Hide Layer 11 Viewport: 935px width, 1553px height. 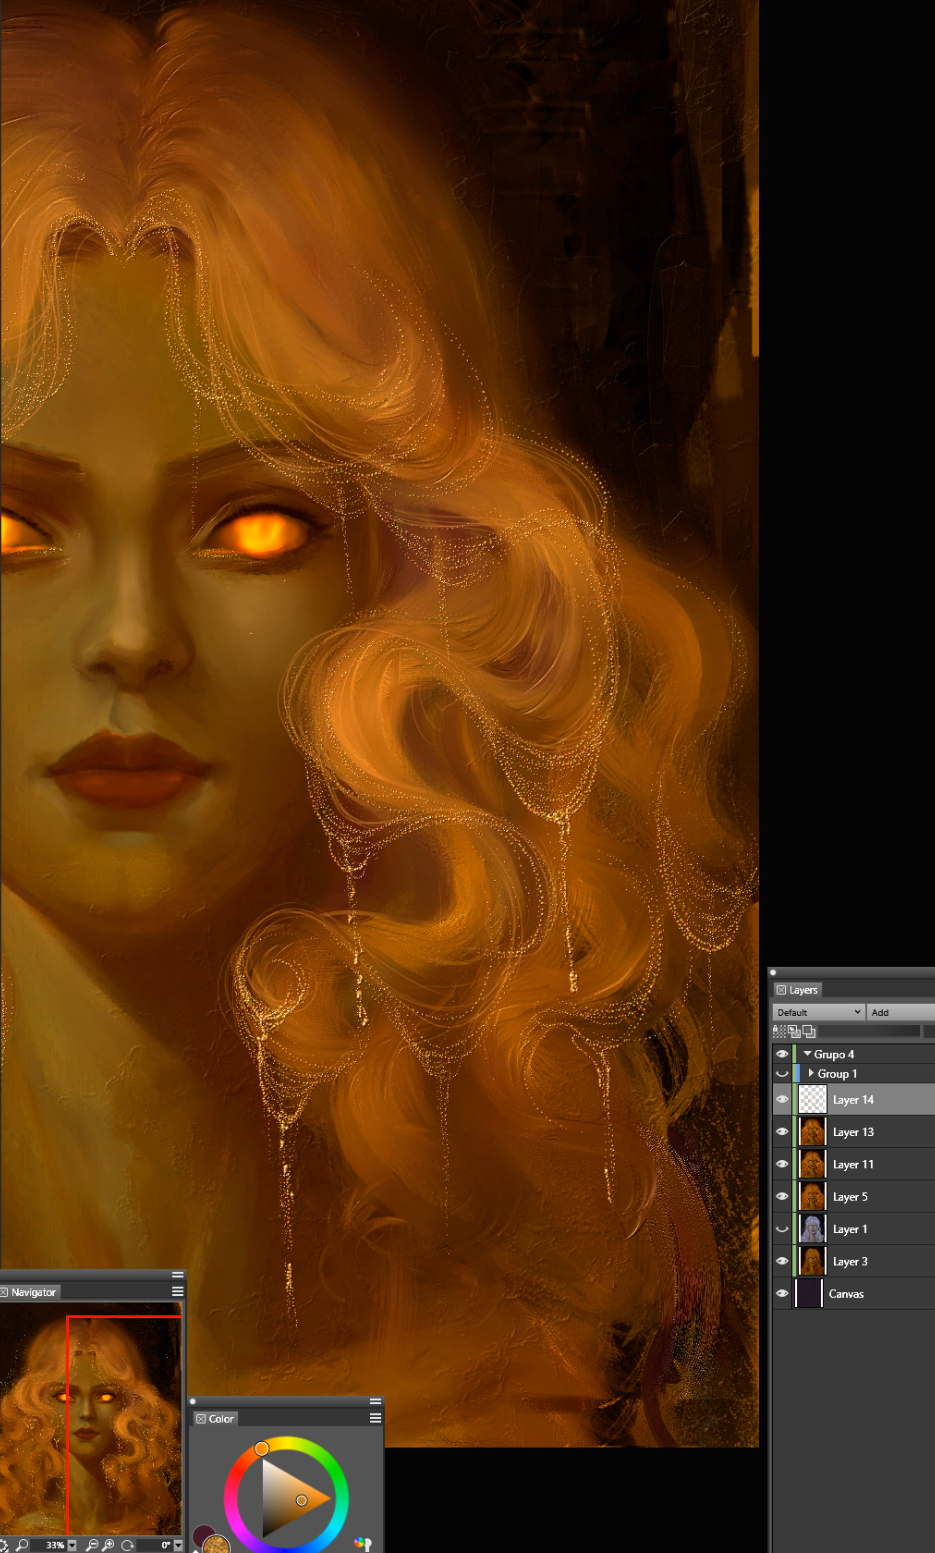point(782,1164)
